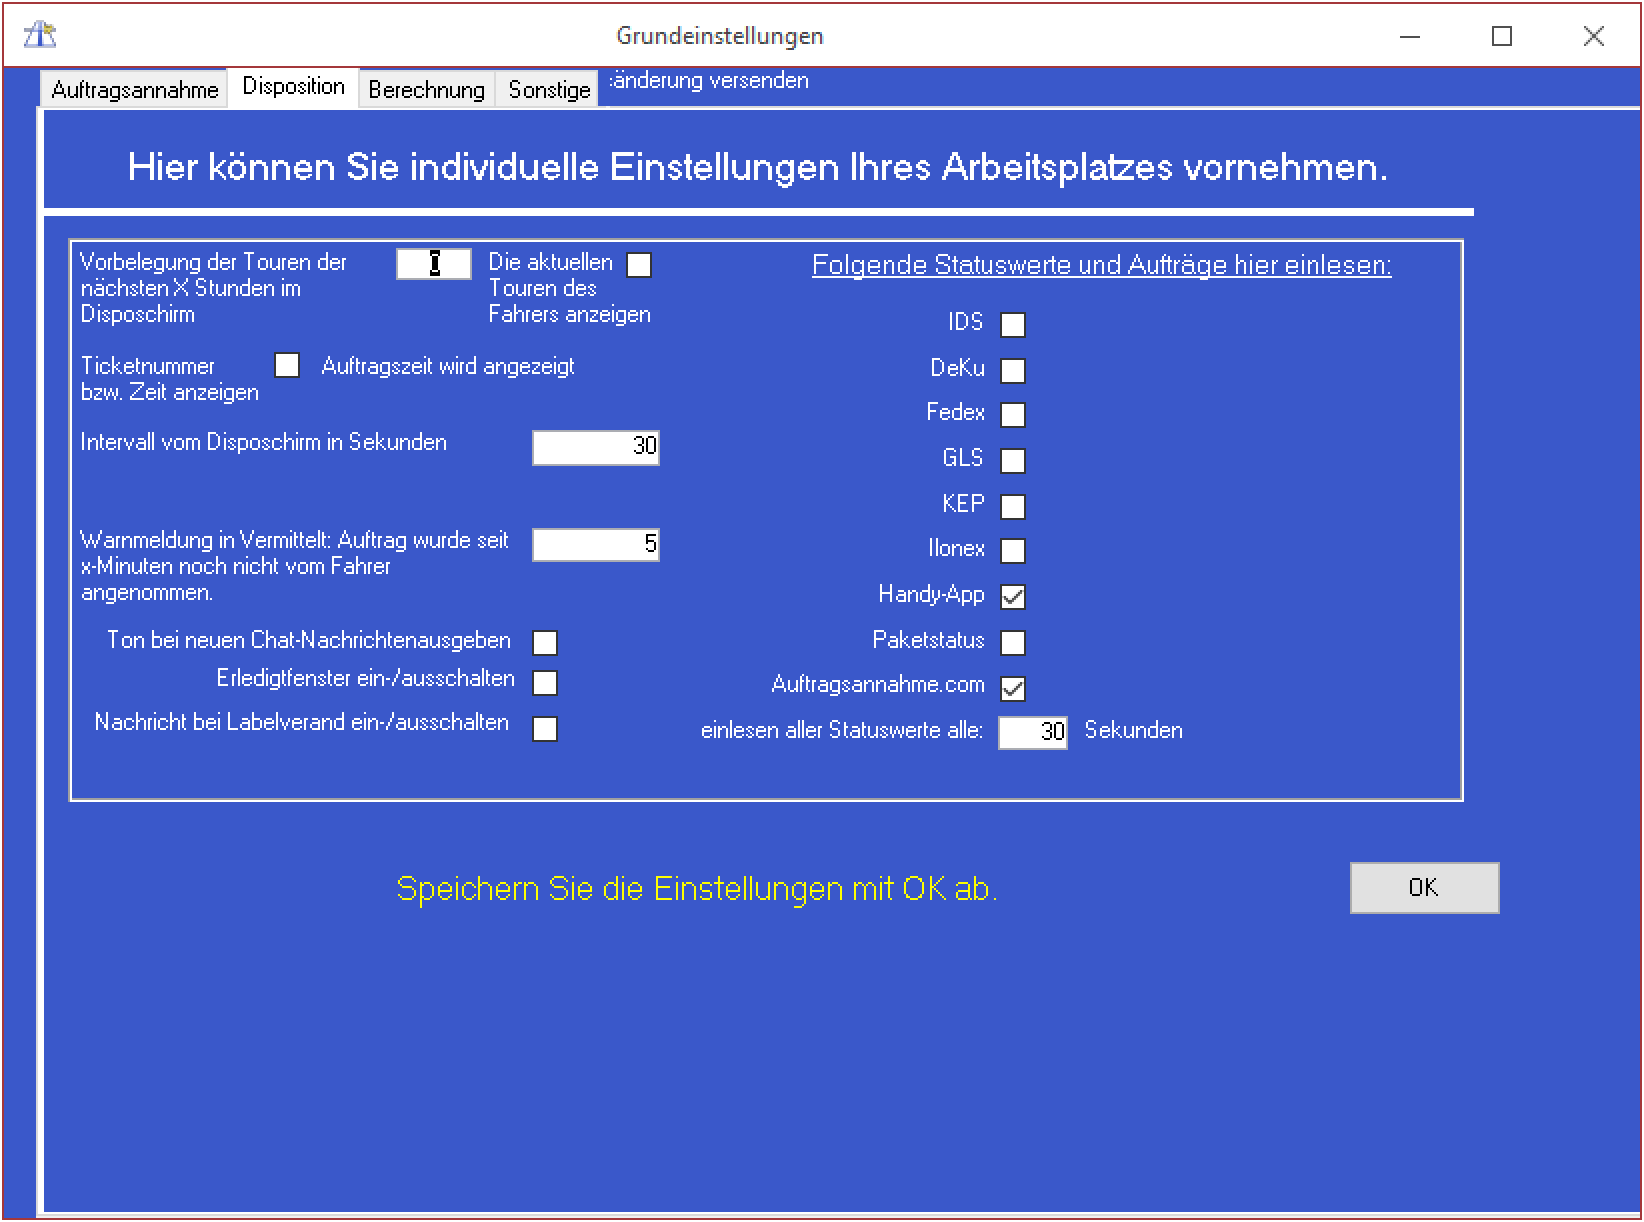The height and width of the screenshot is (1222, 1644).
Task: Toggle the KEP checkbox
Action: (x=1013, y=506)
